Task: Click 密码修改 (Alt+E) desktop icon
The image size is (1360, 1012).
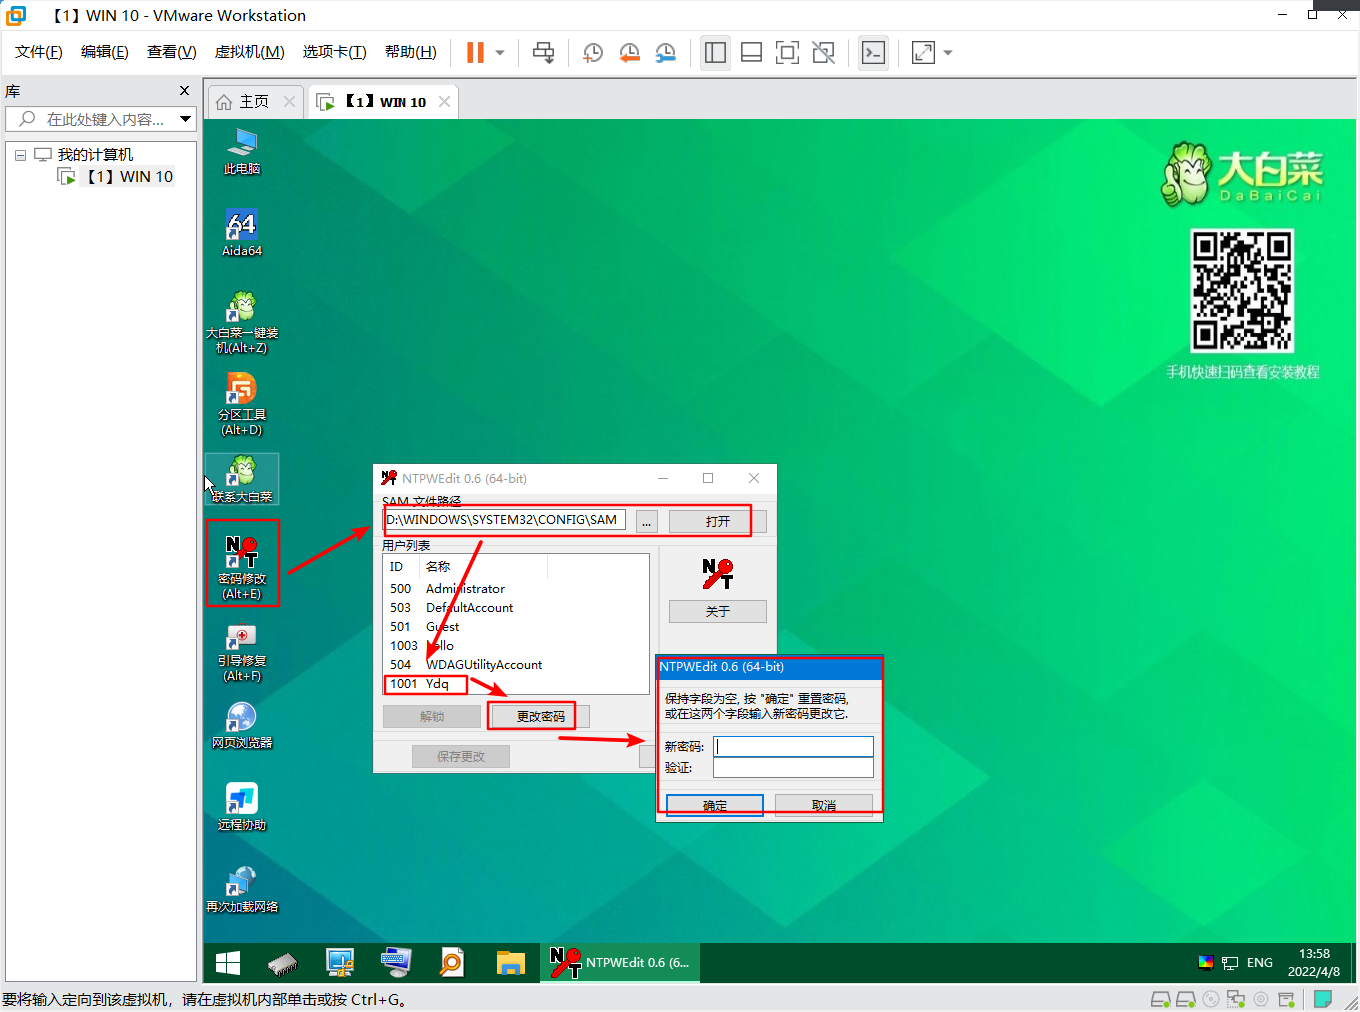Action: (241, 565)
